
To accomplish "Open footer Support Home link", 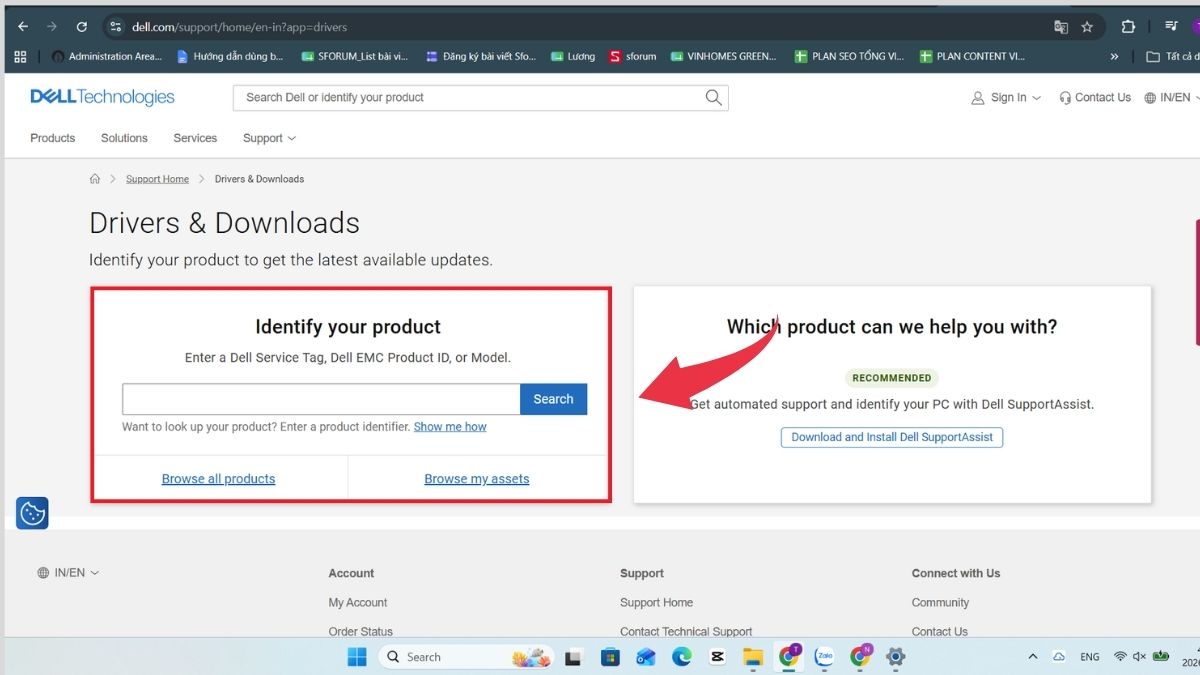I will click(x=656, y=602).
